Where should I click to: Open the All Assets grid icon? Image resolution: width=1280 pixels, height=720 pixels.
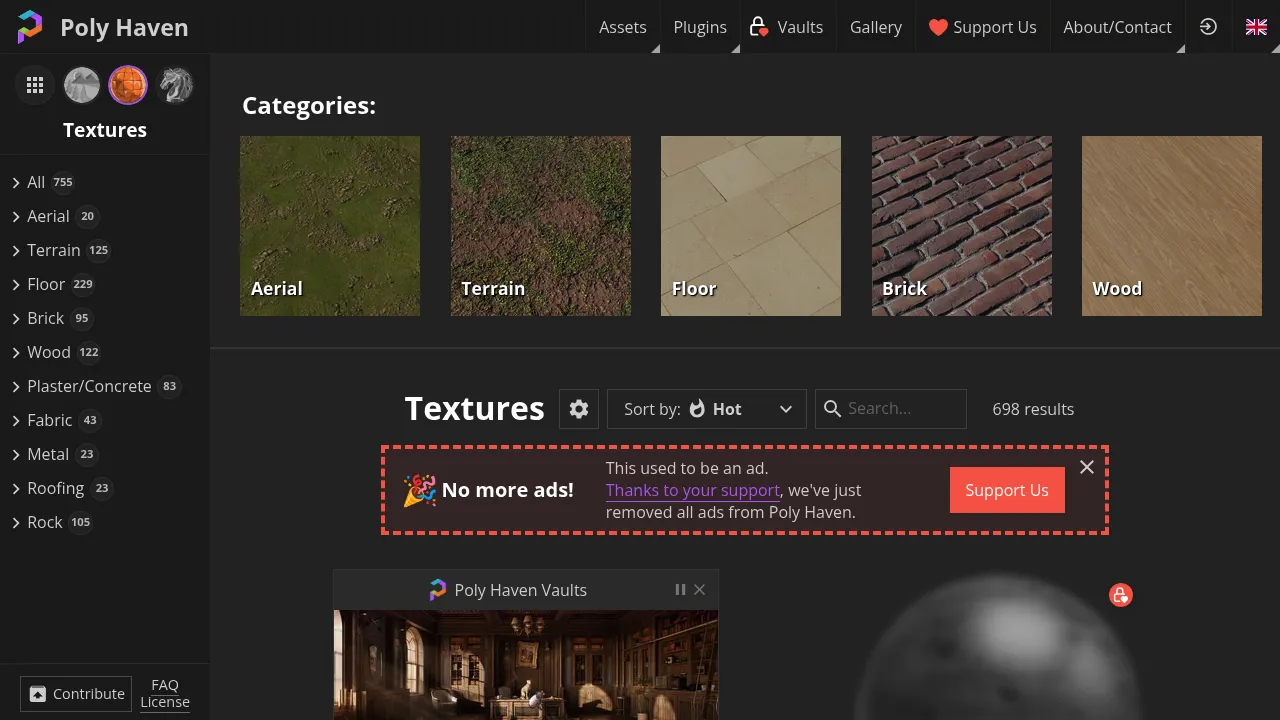34,85
